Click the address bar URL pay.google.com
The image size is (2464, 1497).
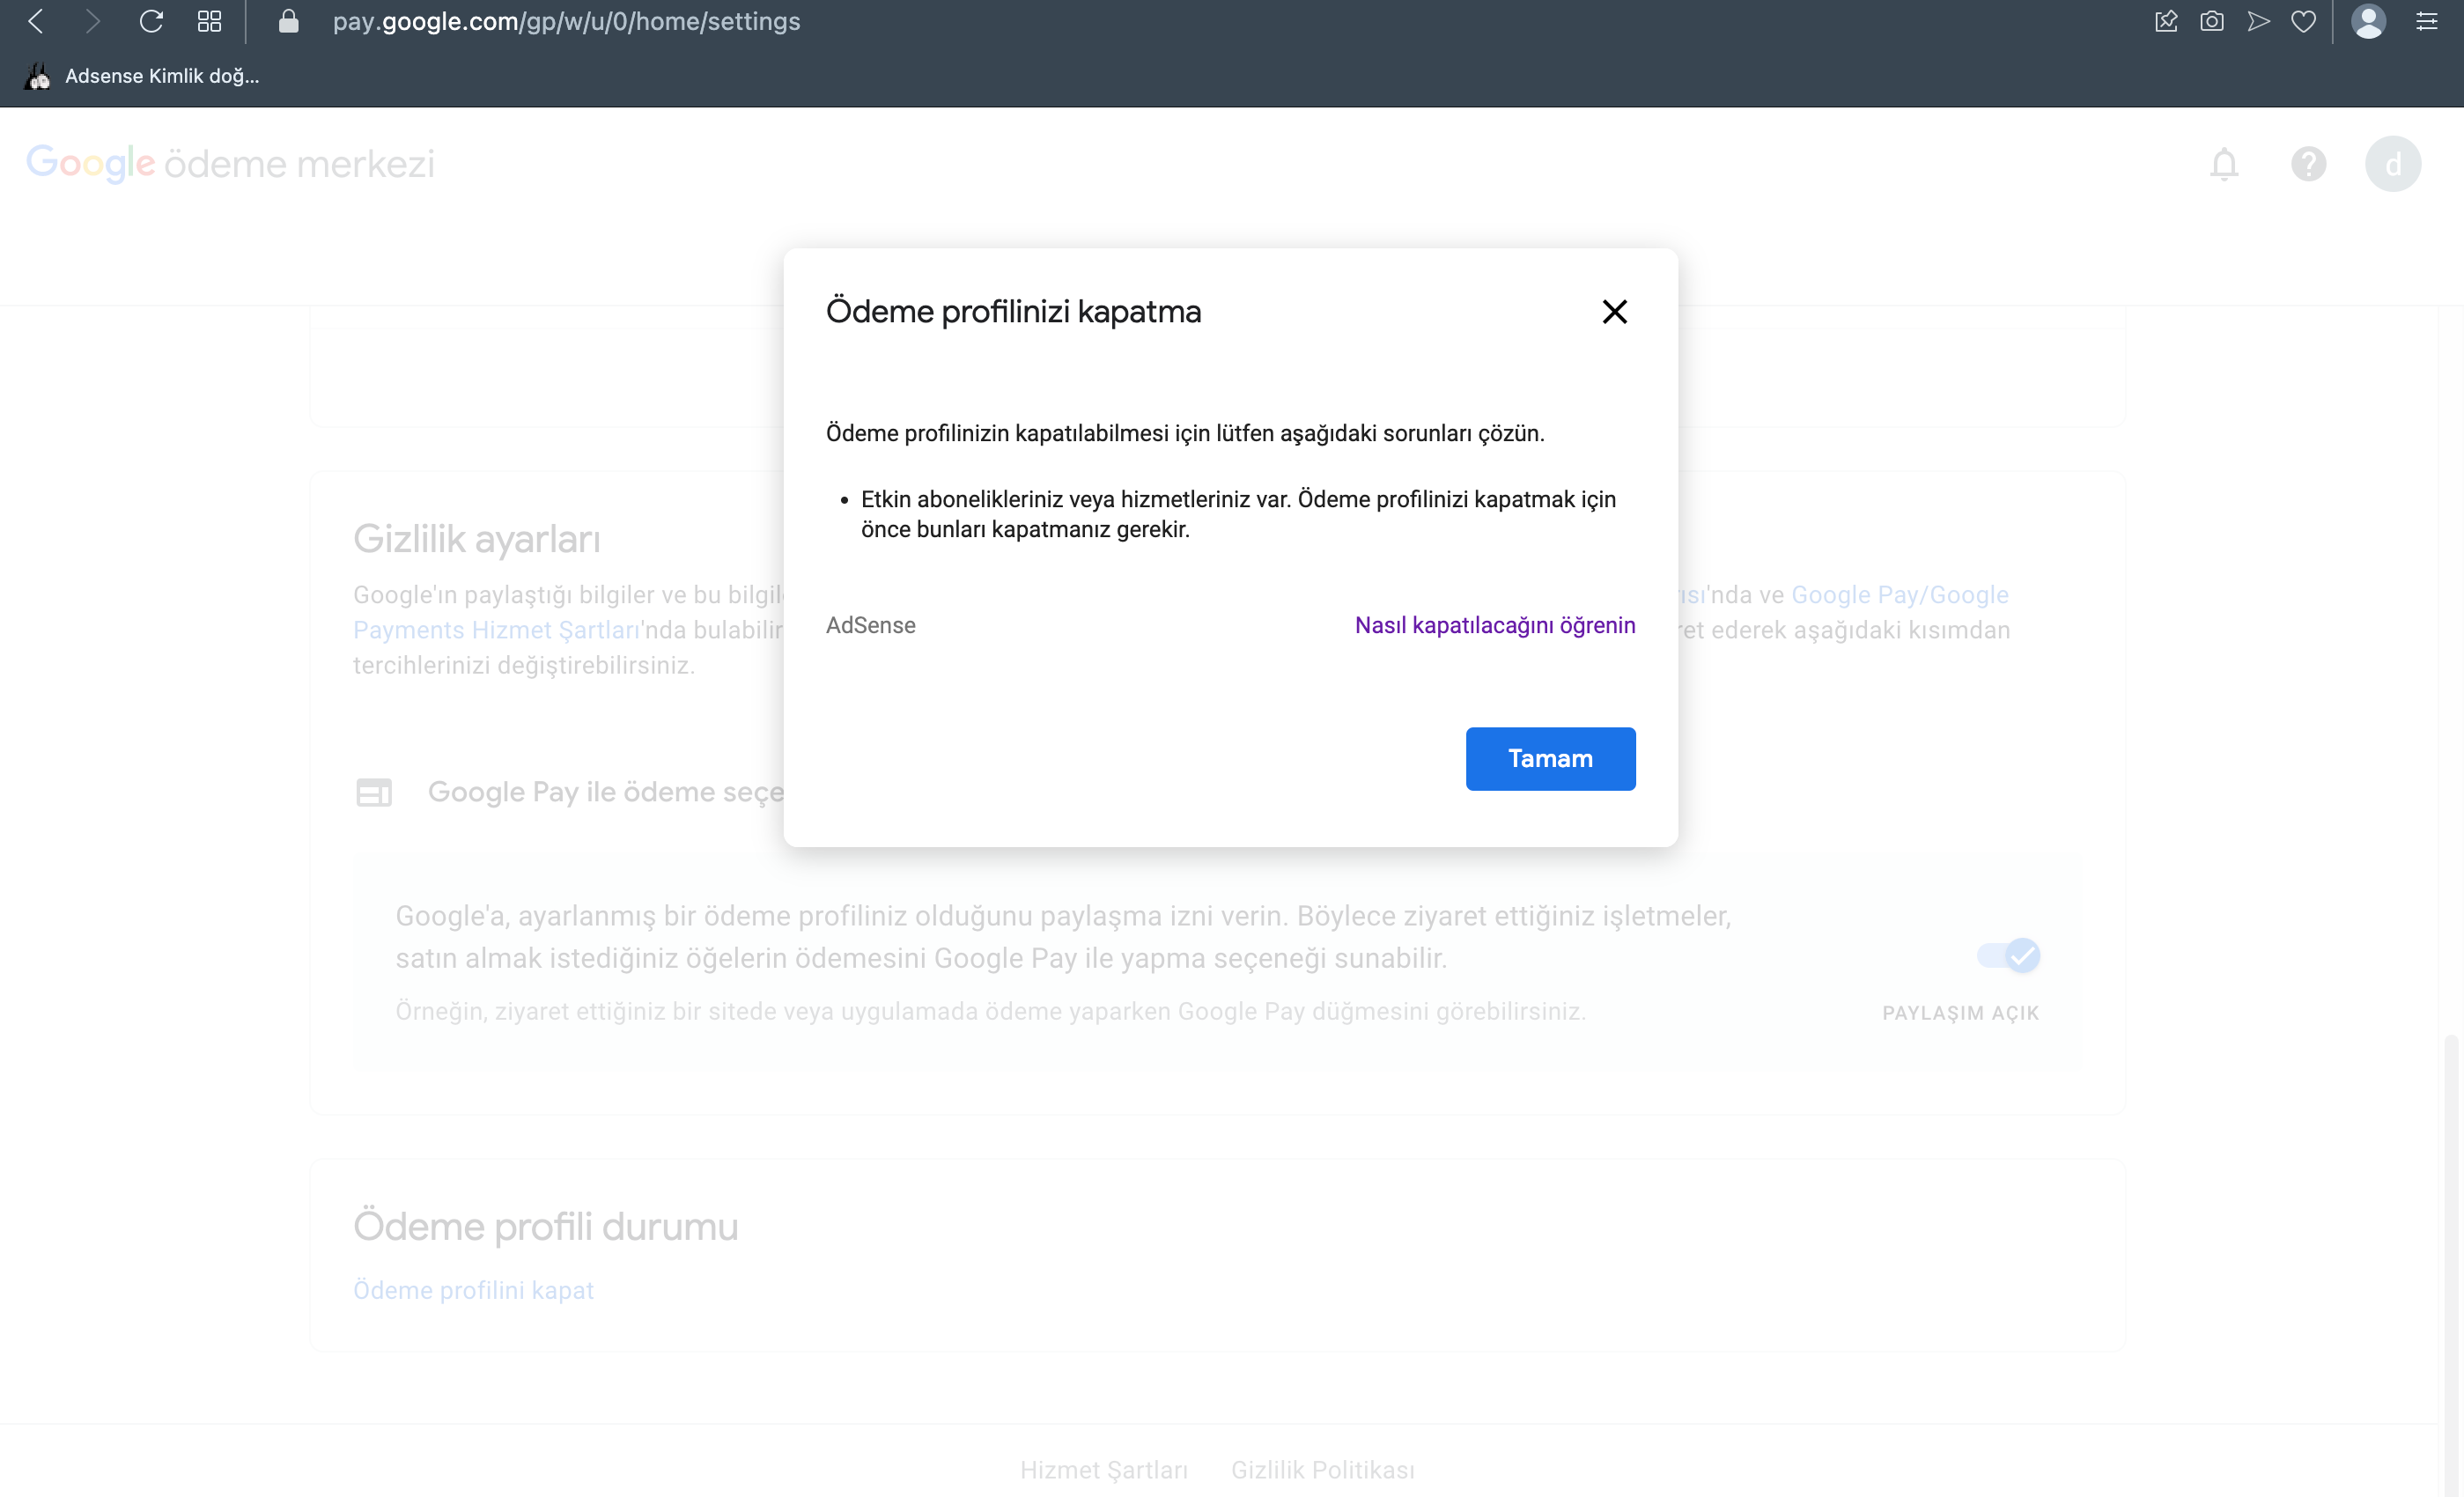(566, 21)
